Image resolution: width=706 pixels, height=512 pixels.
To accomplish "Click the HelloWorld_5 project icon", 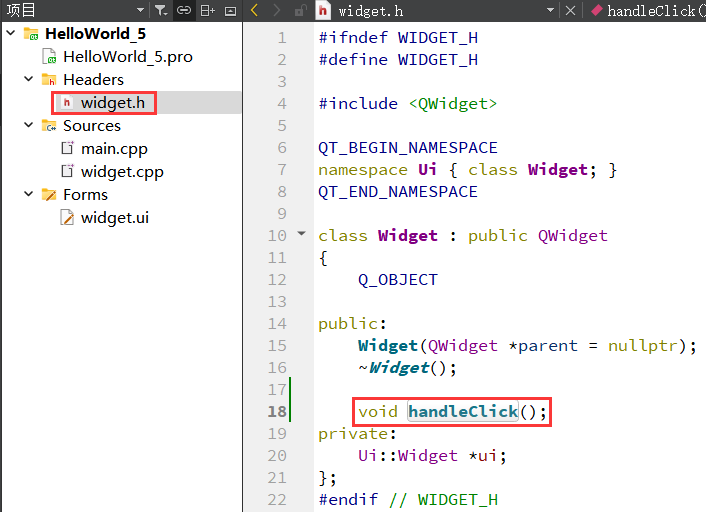I will click(x=31, y=33).
